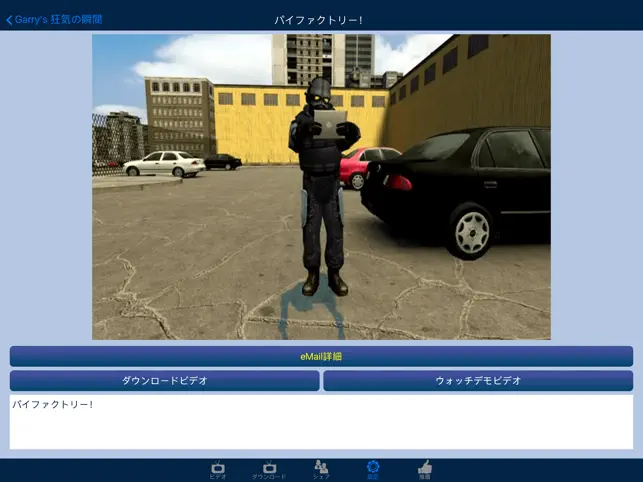
Task: Click the パイファクトリー! page title
Action: coord(319,20)
